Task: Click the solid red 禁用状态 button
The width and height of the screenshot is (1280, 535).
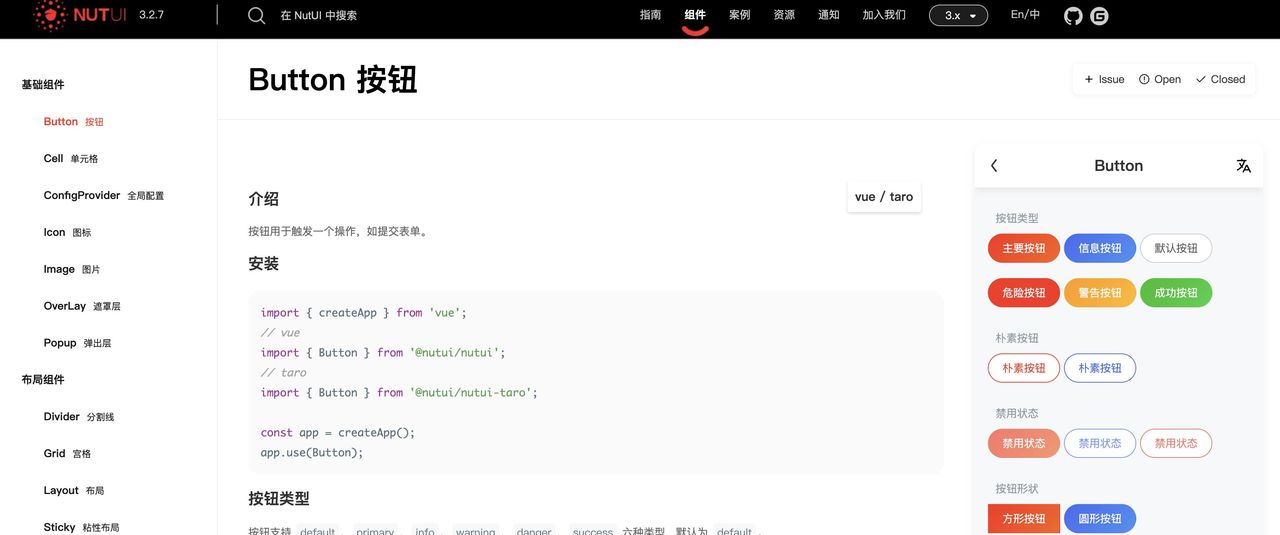Action: pos(1024,443)
